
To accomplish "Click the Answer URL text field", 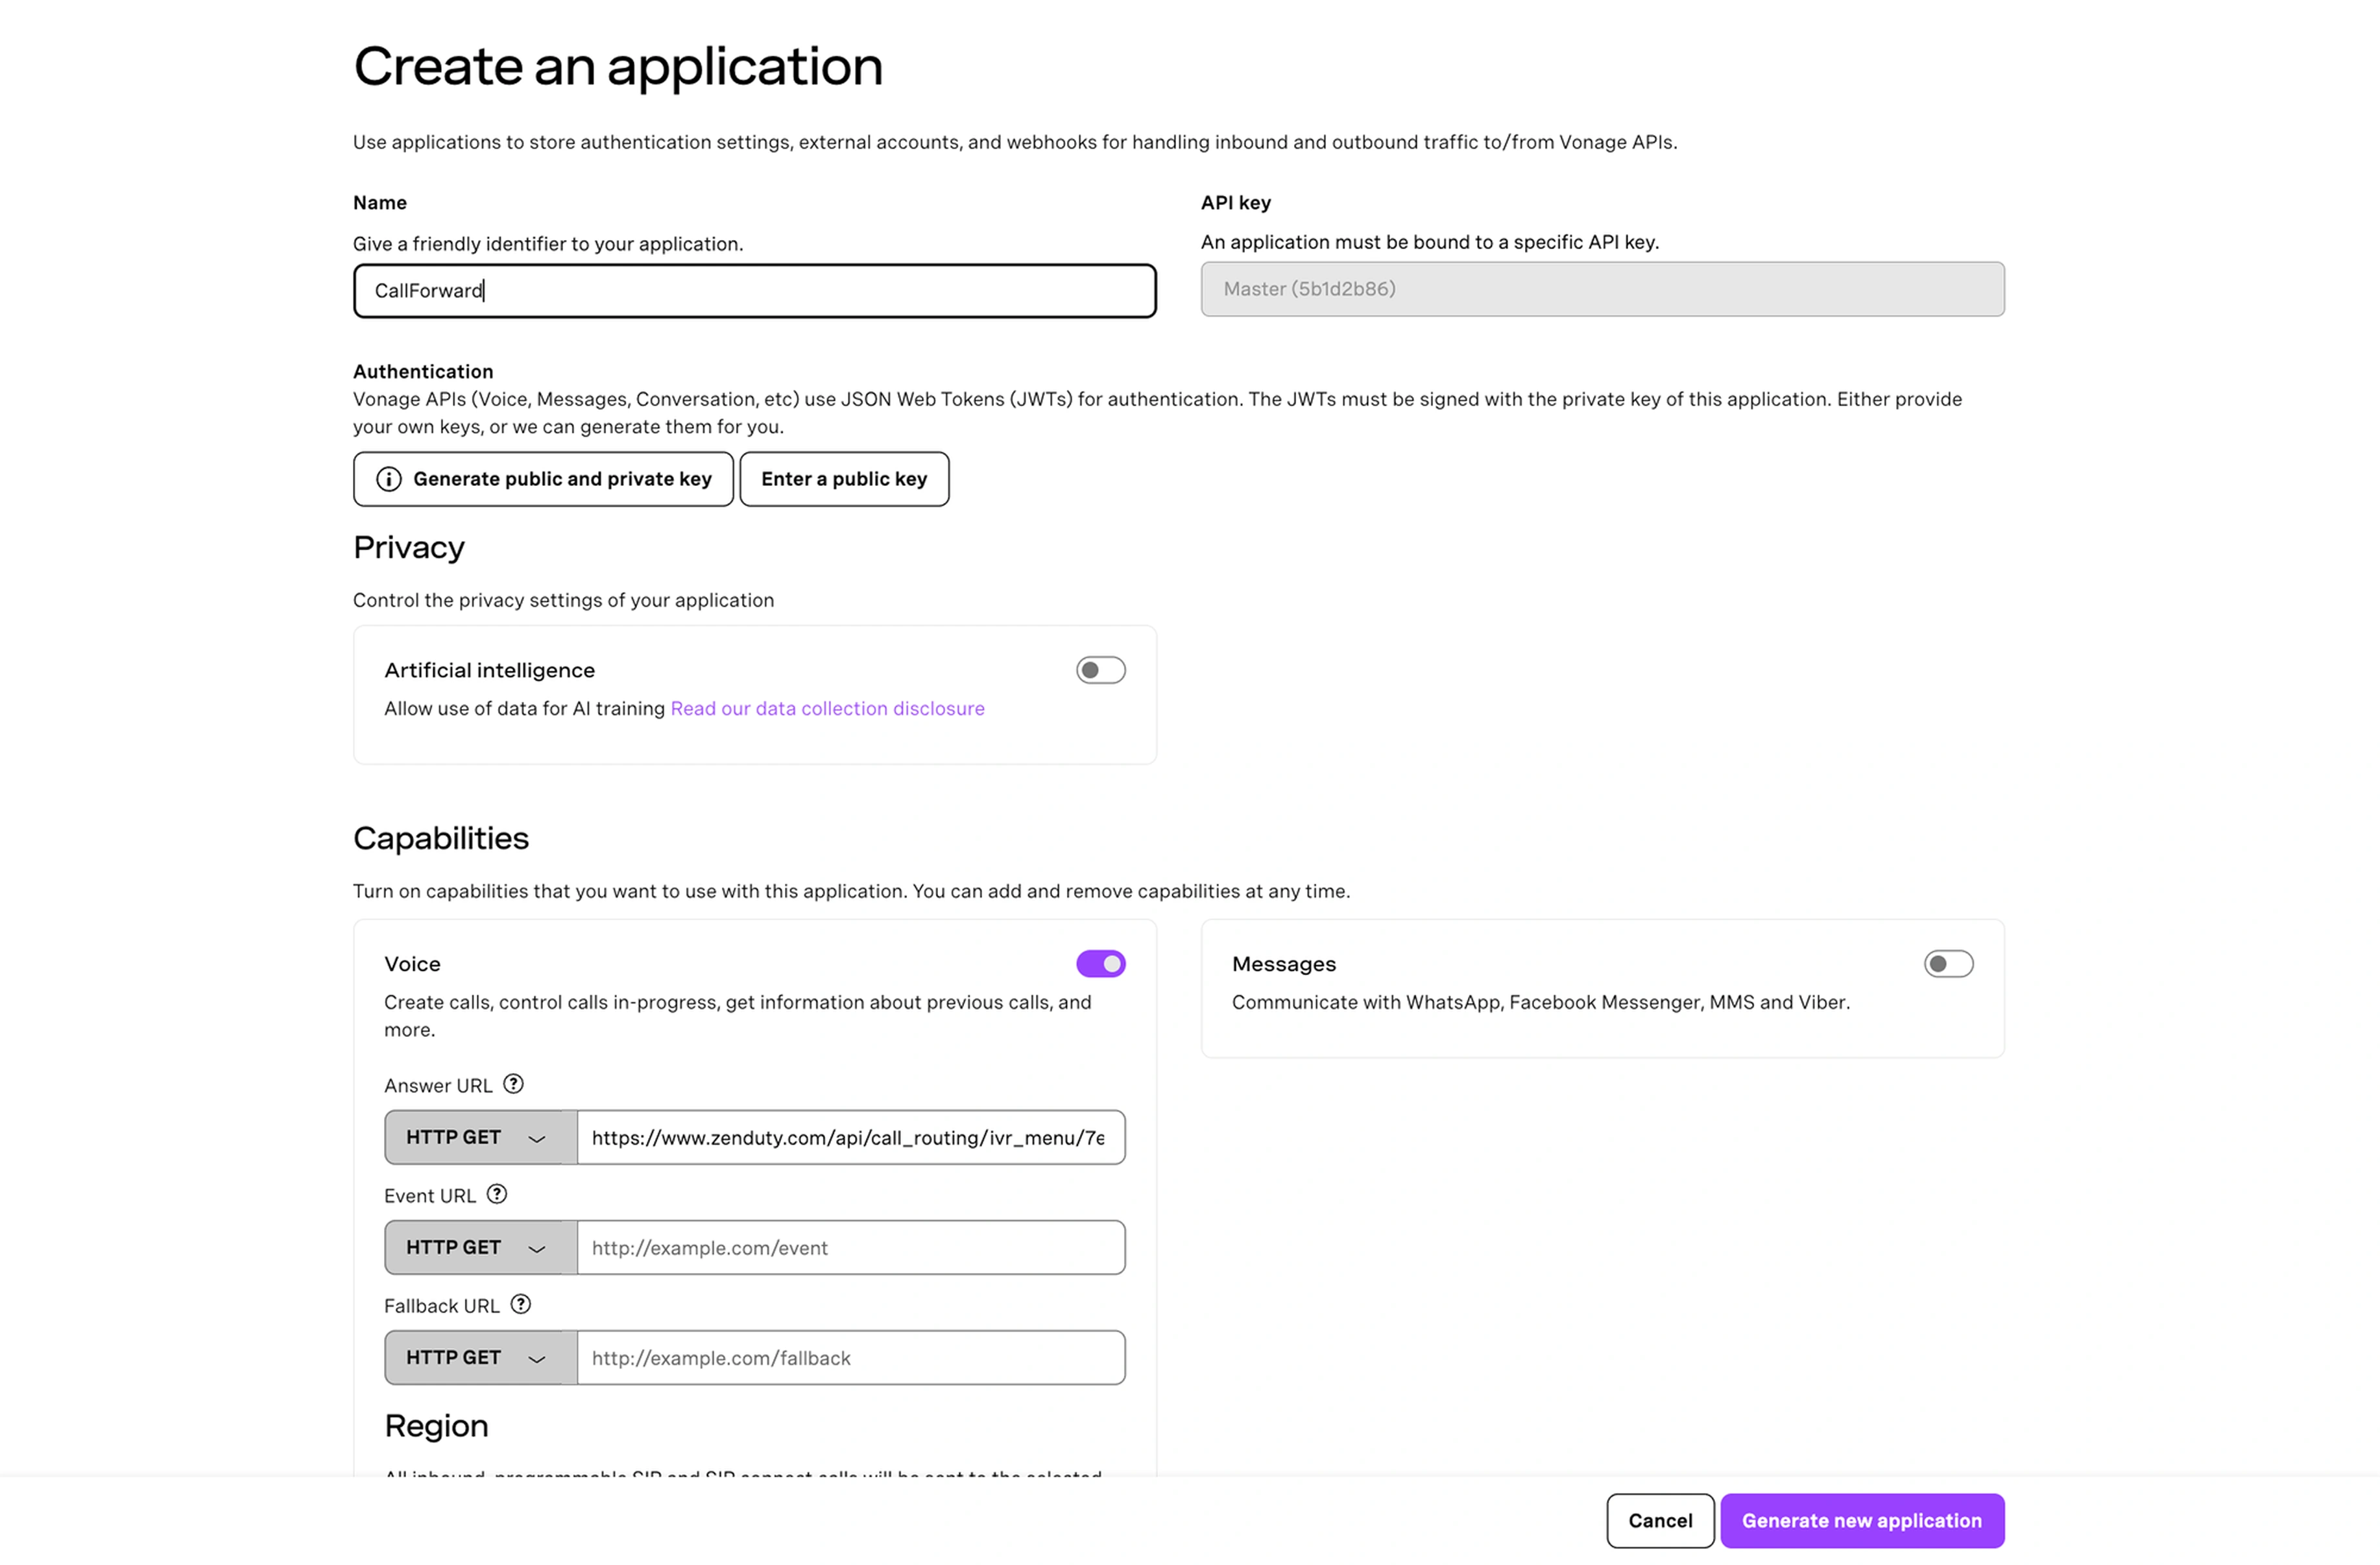I will pos(850,1137).
